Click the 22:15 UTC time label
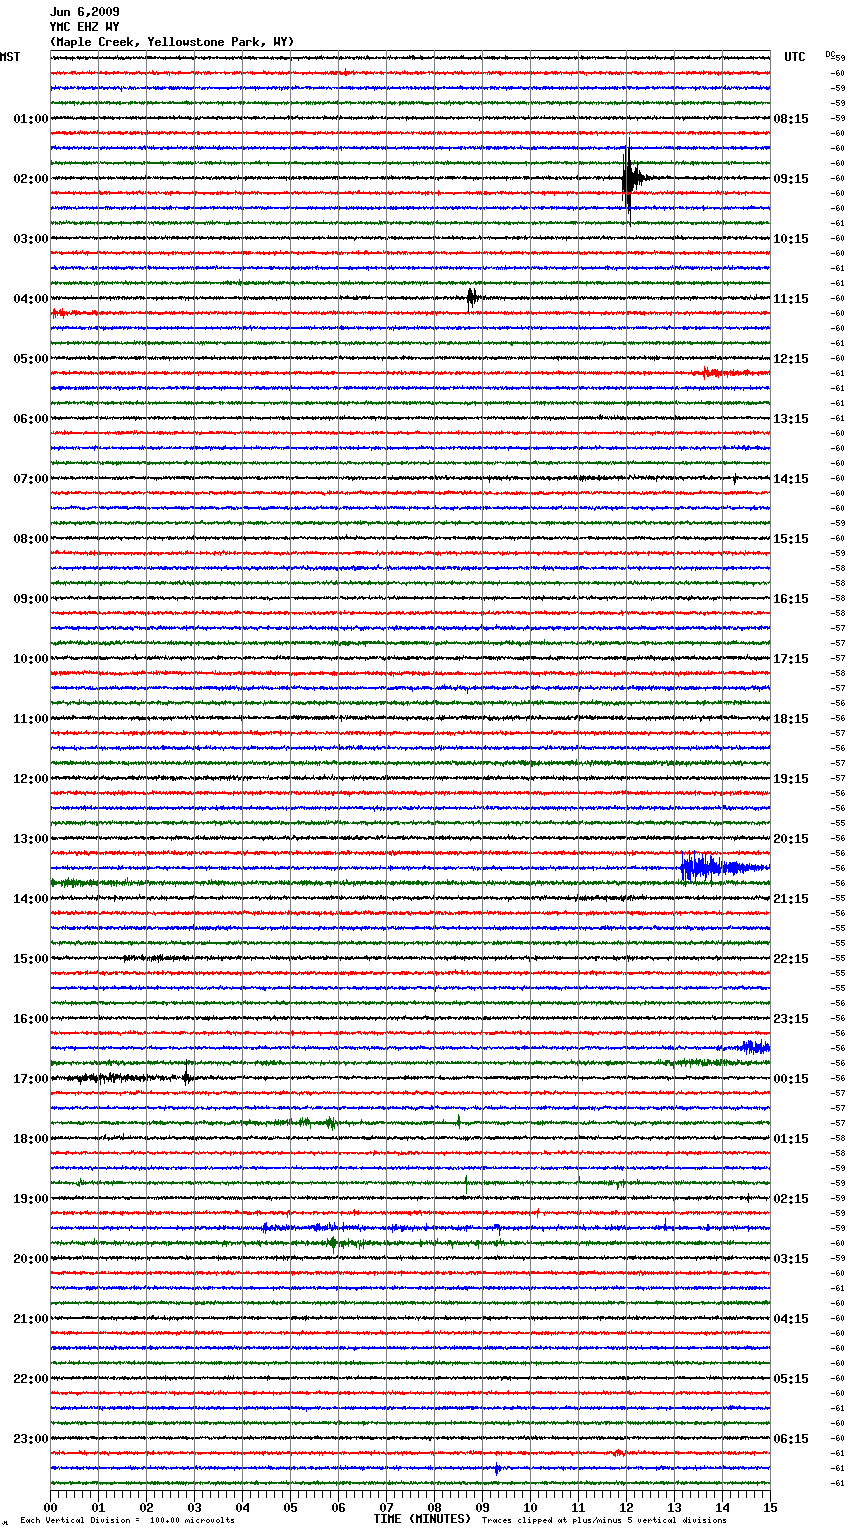This screenshot has width=850, height=1534. click(x=791, y=959)
